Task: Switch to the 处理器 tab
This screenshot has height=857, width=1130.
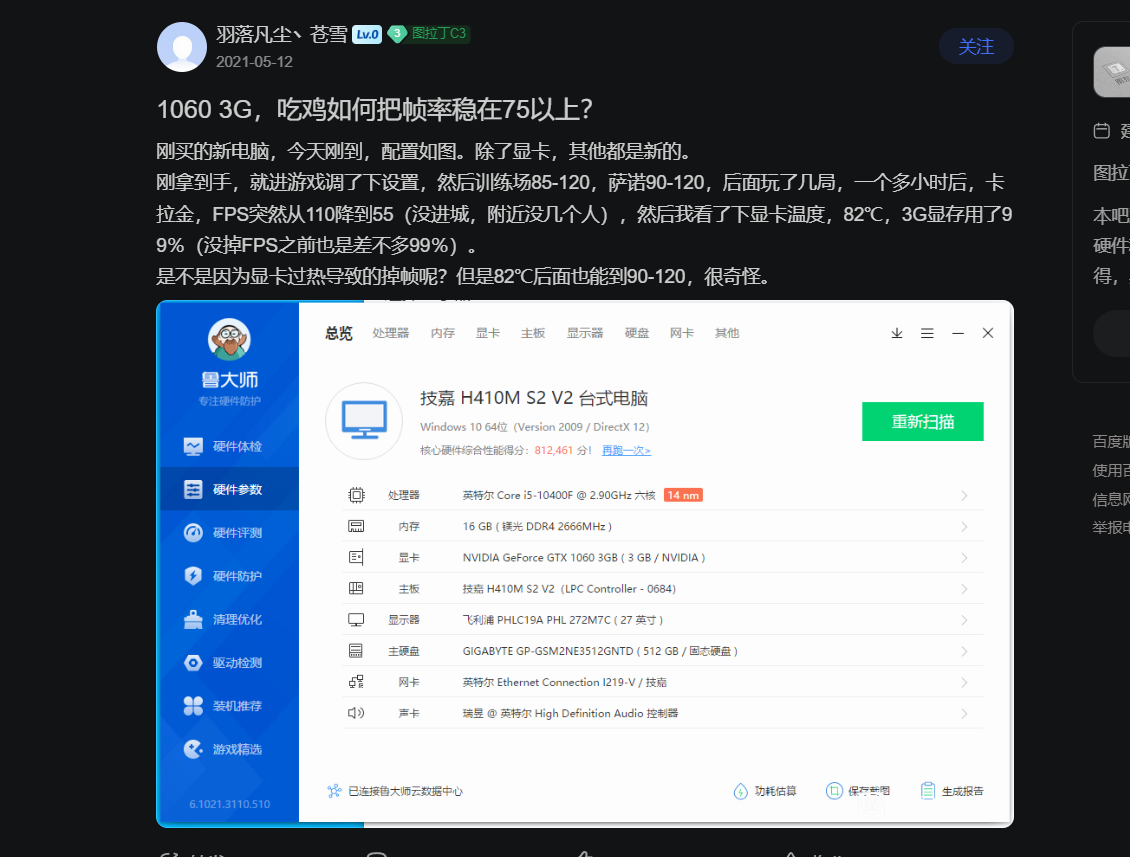Action: point(391,333)
